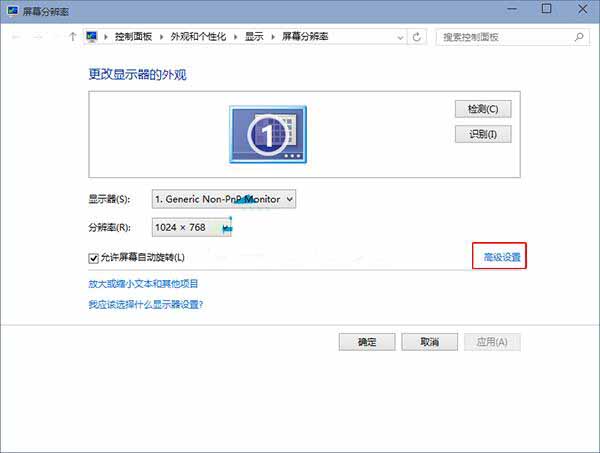Close the 屏幕分辨率 window
600x453 pixels.
583,8
